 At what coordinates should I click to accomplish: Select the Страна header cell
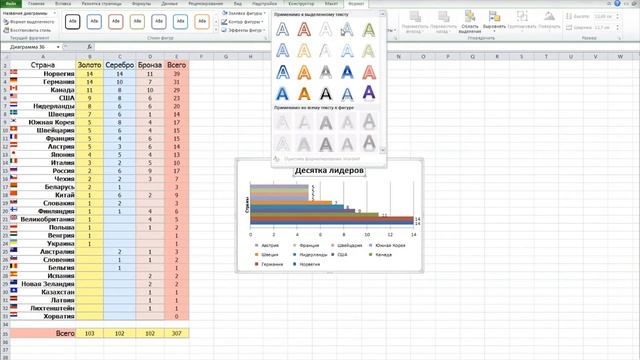coord(42,65)
